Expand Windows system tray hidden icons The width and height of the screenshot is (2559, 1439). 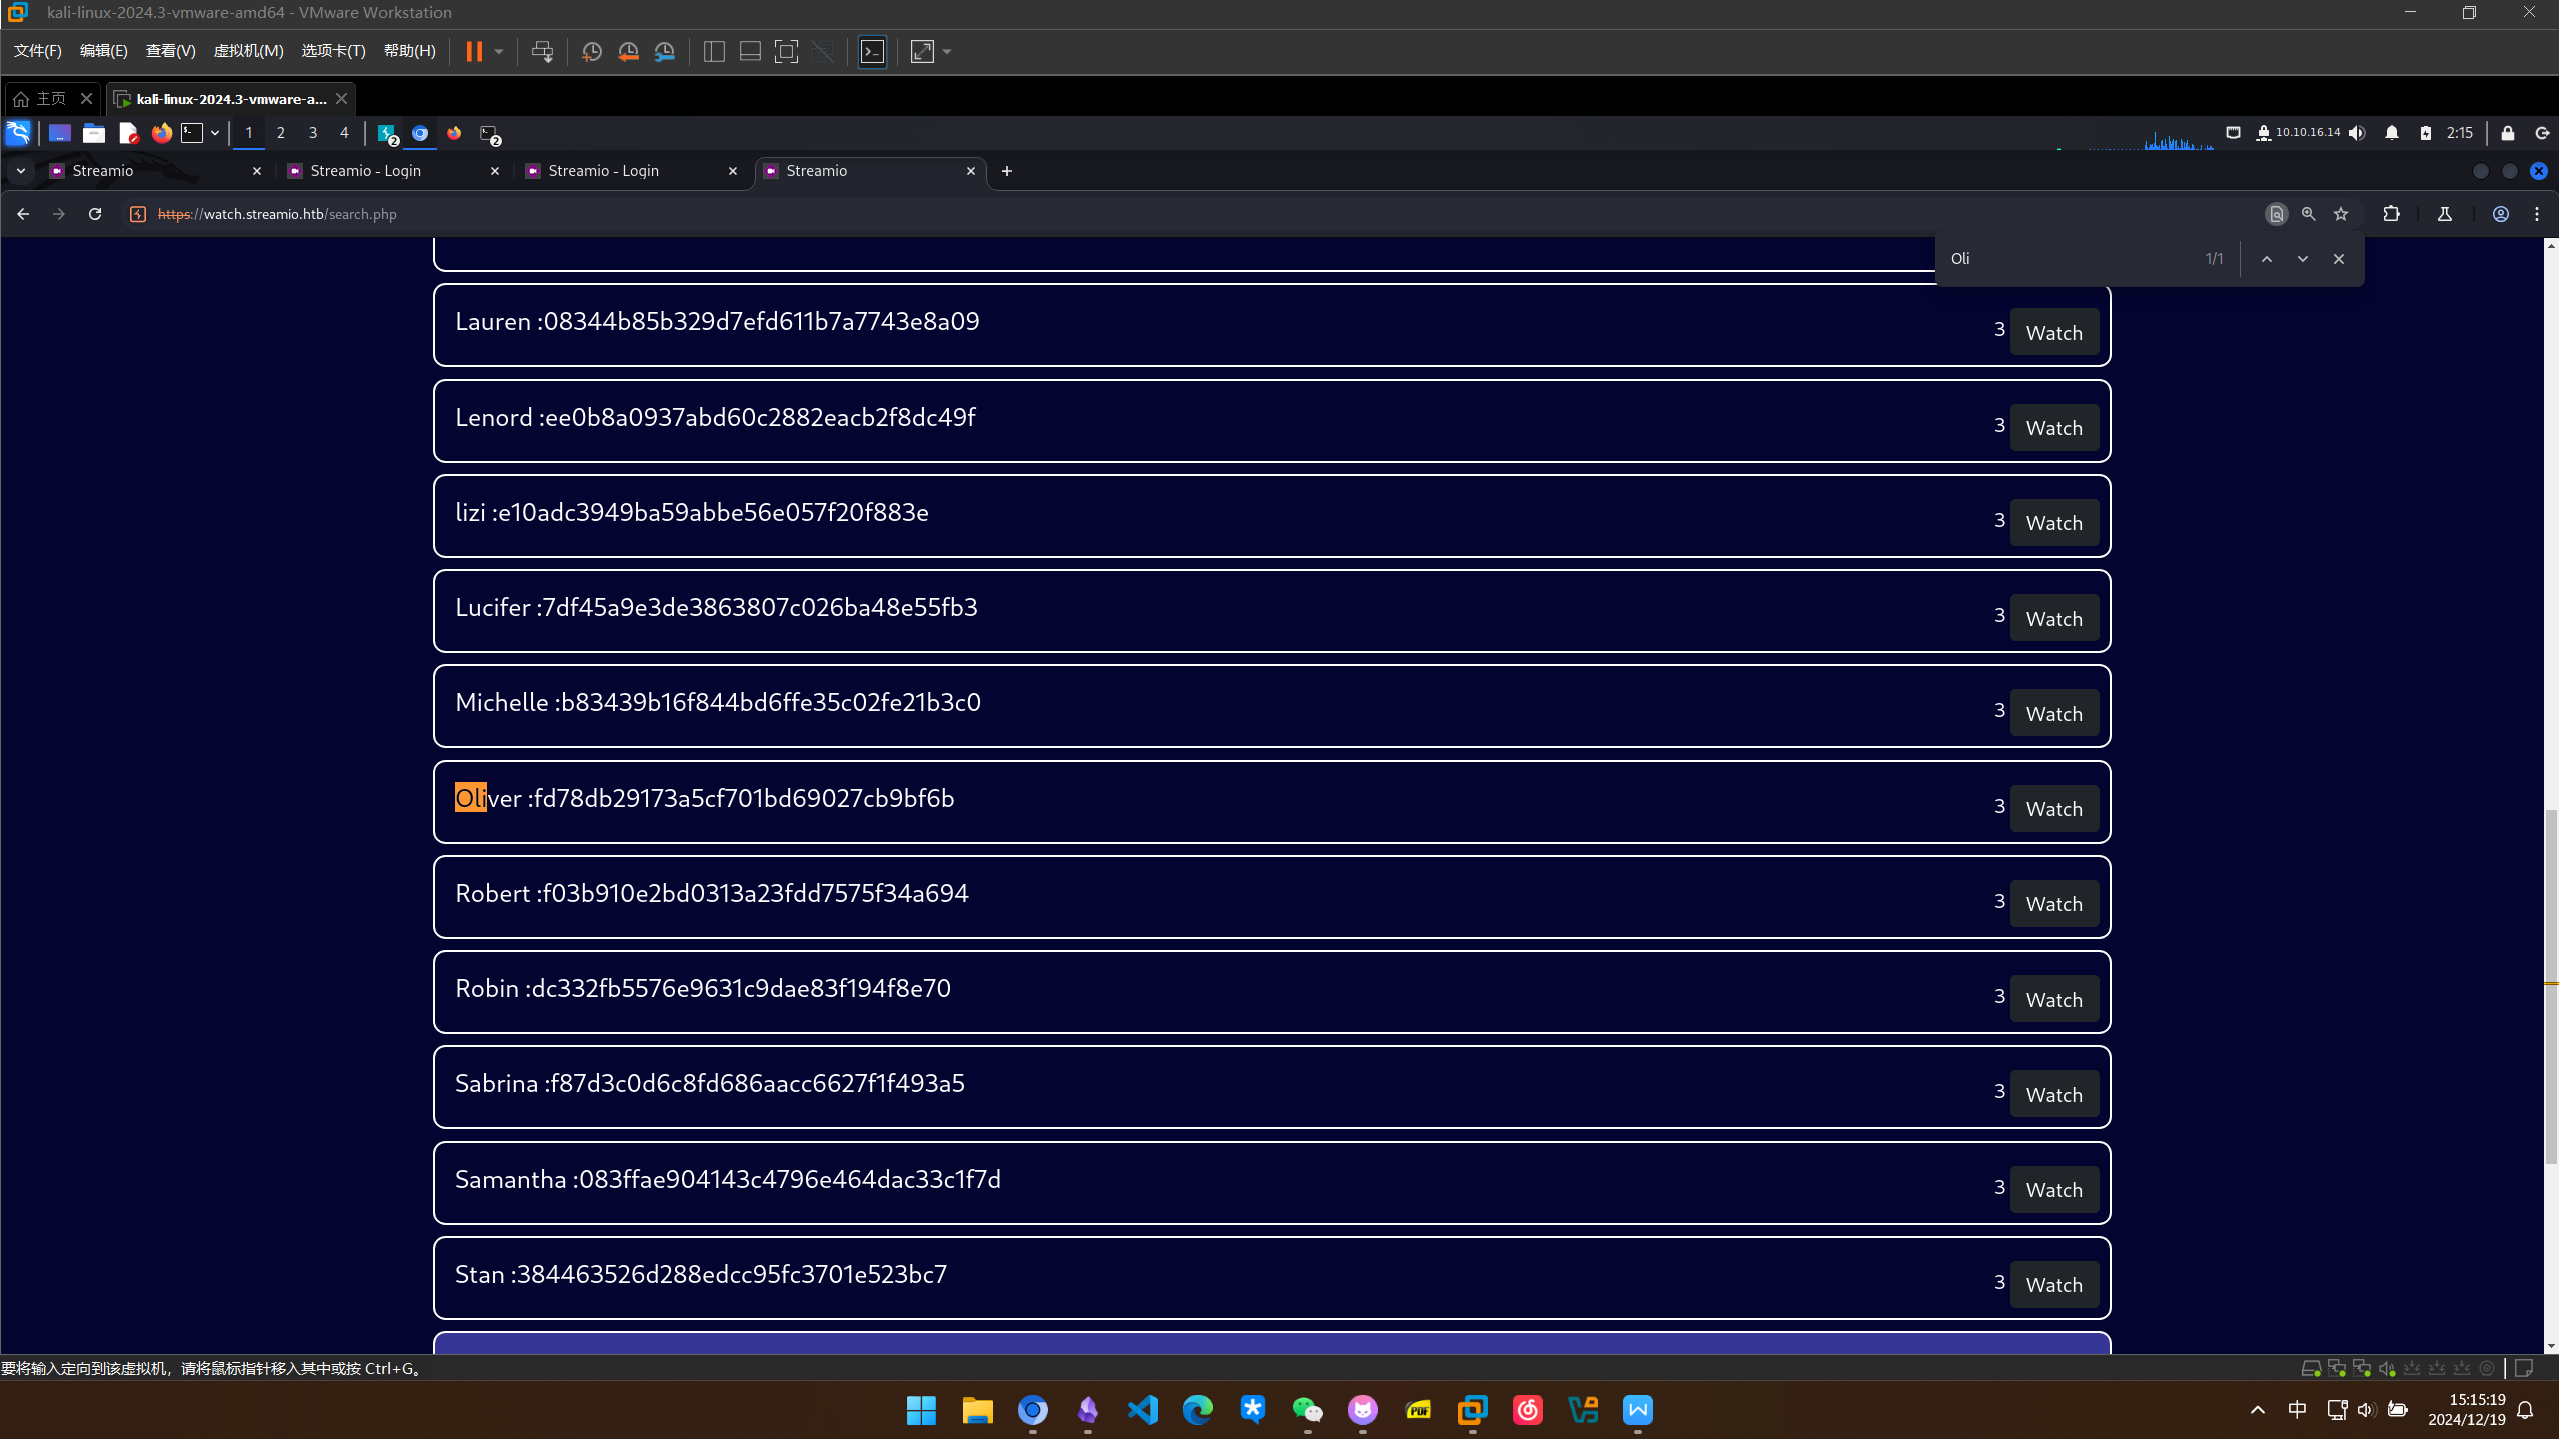[x=2257, y=1410]
